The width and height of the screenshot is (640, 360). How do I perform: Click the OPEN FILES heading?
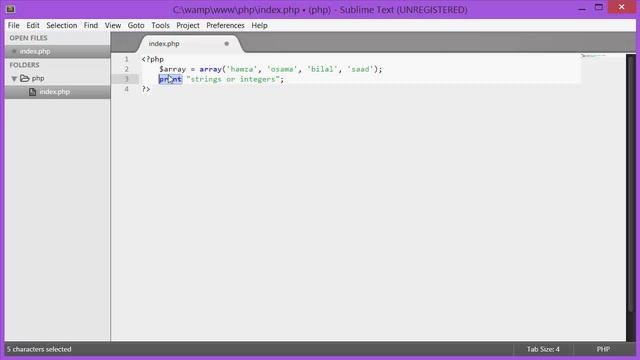[x=29, y=38]
